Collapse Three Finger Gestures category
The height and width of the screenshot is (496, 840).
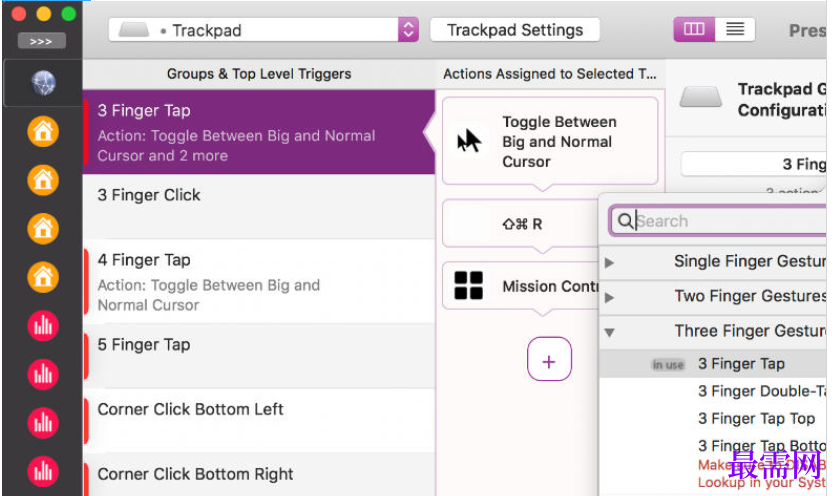click(x=609, y=333)
